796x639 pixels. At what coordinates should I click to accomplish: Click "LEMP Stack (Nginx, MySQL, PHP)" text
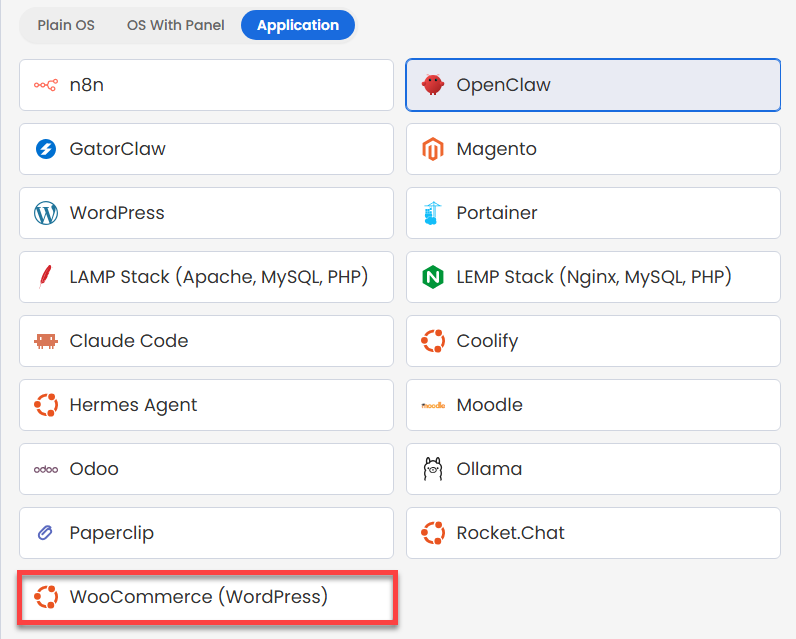click(594, 277)
